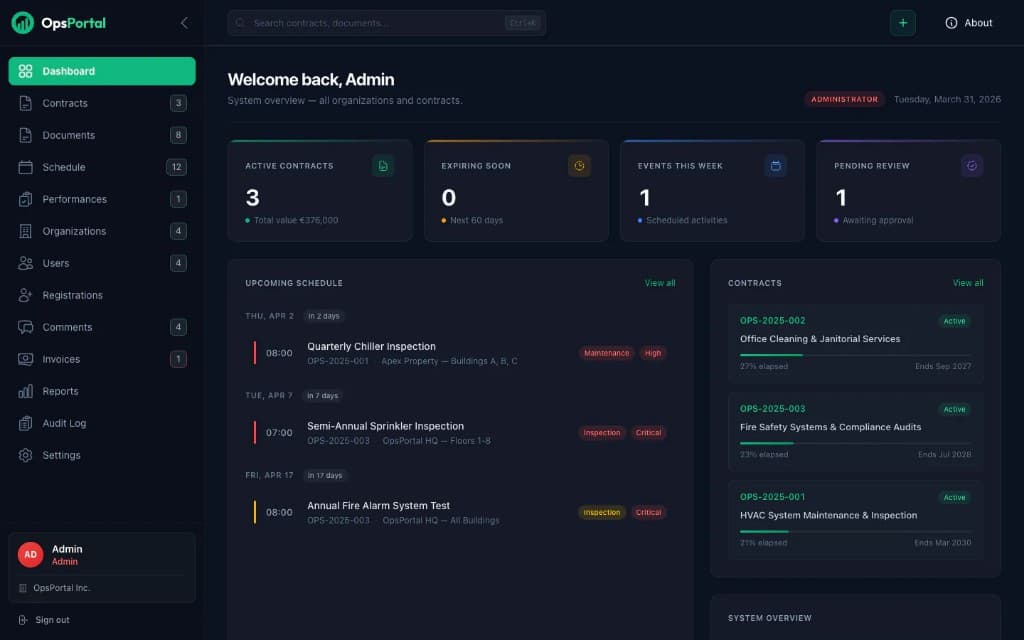Click the 'Next 60 days' text
This screenshot has height=640, width=1024.
point(476,220)
